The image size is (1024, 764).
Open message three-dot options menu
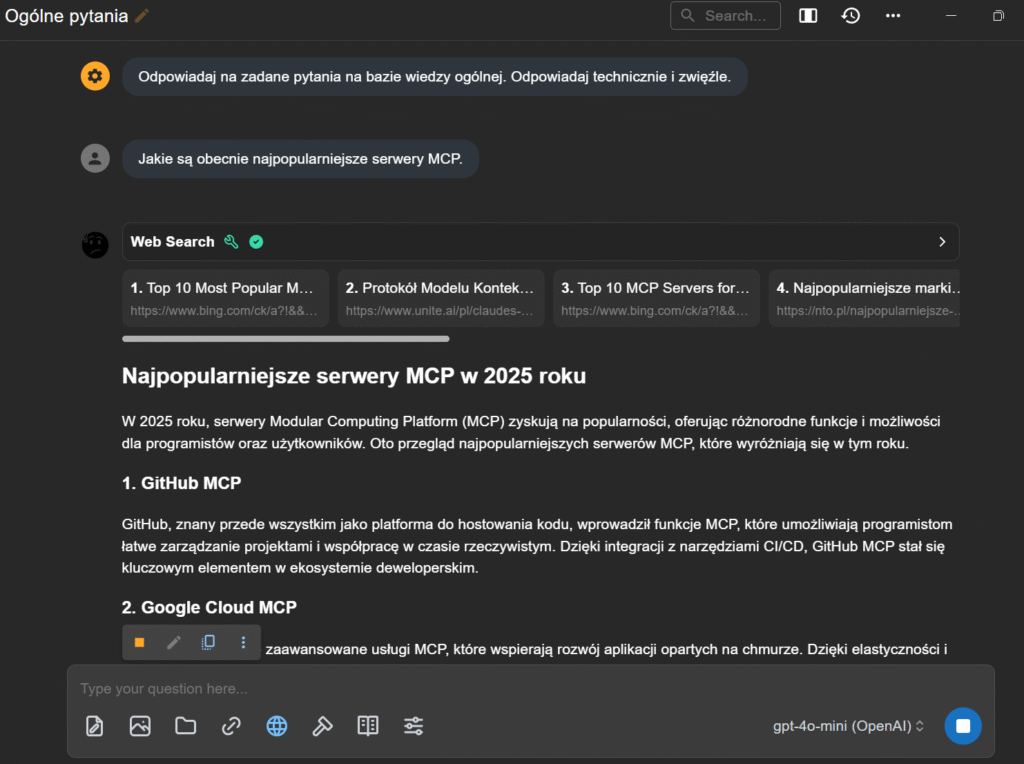tap(244, 643)
